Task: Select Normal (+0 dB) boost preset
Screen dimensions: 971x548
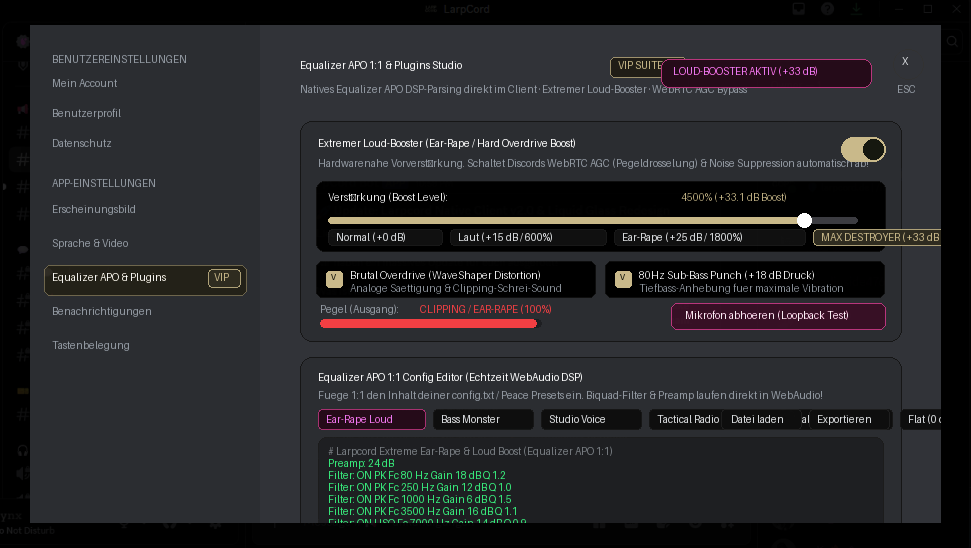Action: pos(385,237)
